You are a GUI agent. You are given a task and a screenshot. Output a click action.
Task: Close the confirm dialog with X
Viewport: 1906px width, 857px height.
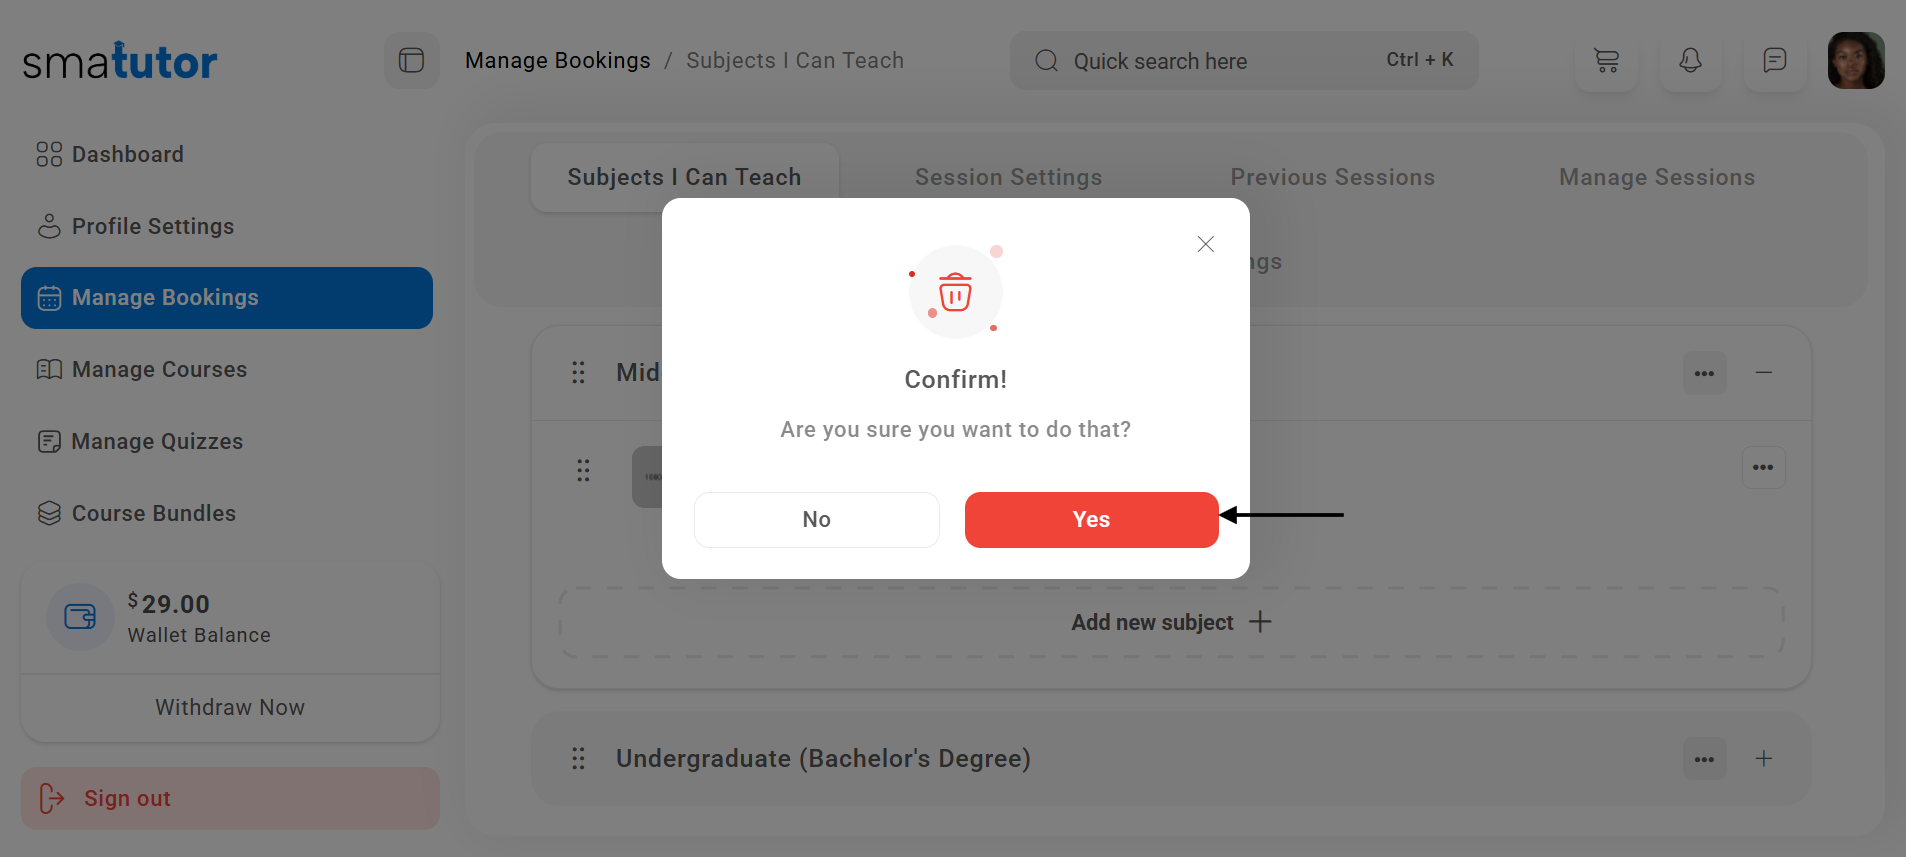click(x=1205, y=244)
